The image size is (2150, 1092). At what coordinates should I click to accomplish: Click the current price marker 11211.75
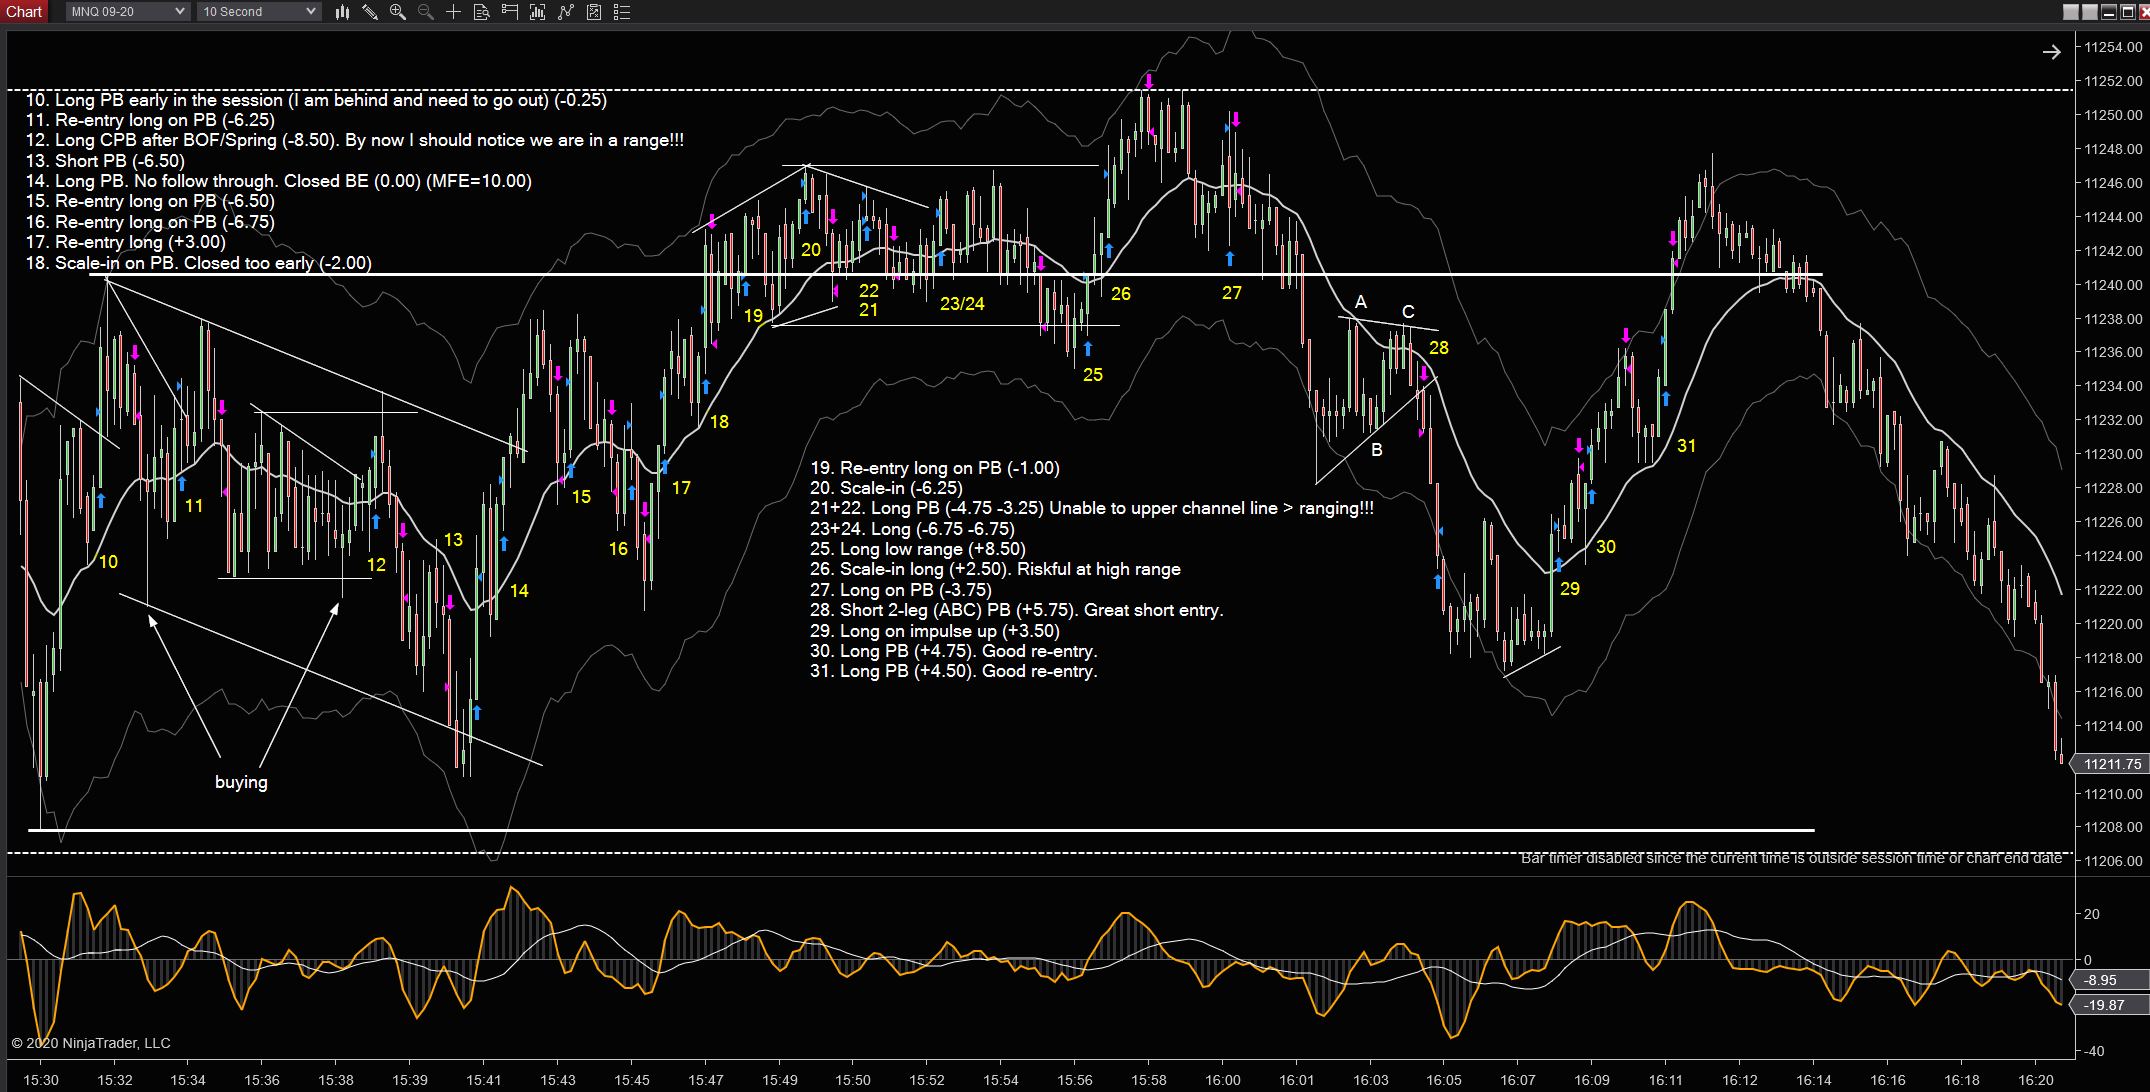[x=2112, y=764]
